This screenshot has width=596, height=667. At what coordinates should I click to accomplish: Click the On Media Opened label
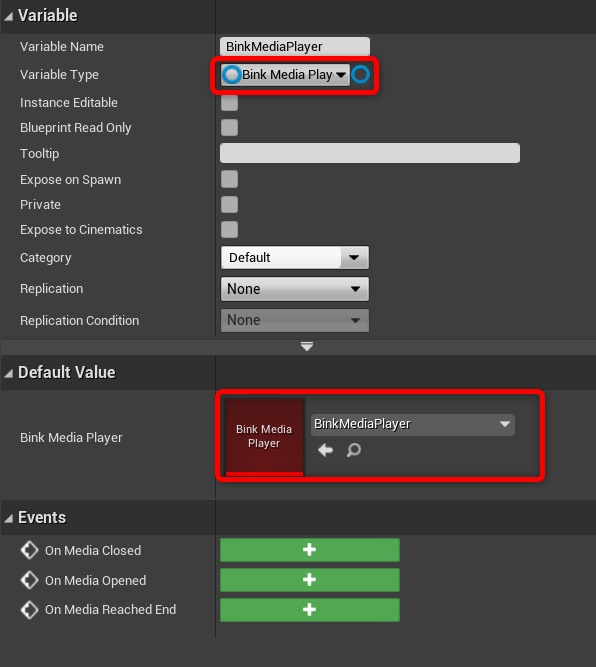pos(95,580)
